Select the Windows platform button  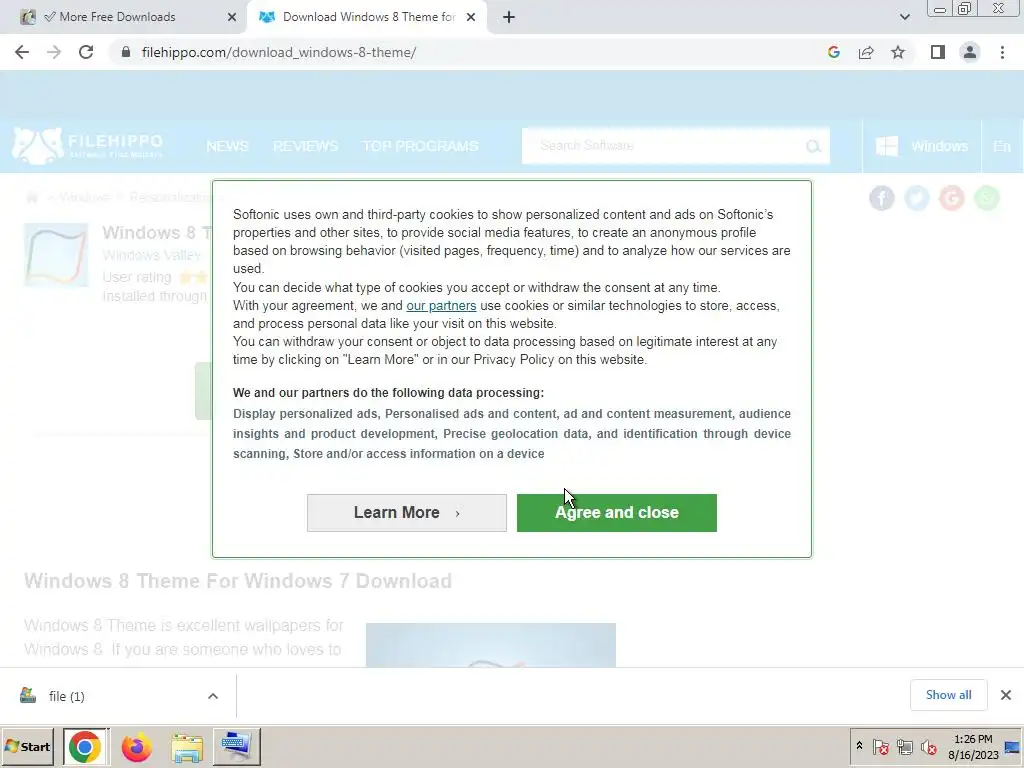[x=921, y=146]
